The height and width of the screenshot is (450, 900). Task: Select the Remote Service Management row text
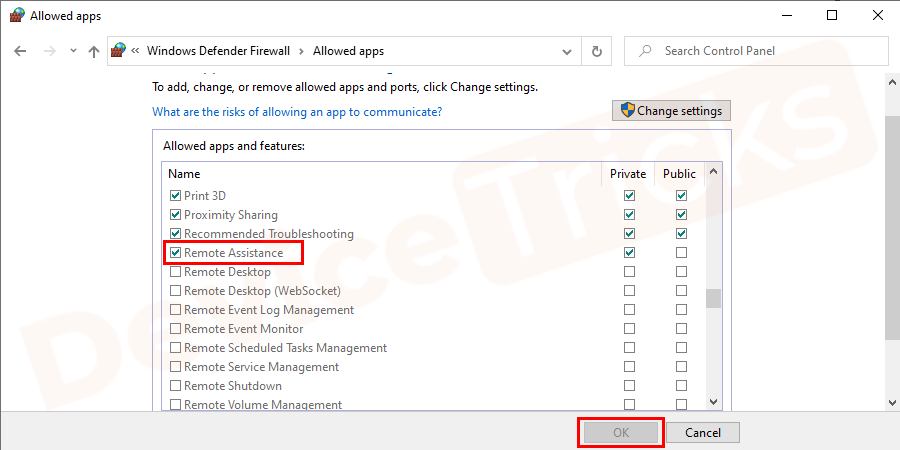(262, 367)
